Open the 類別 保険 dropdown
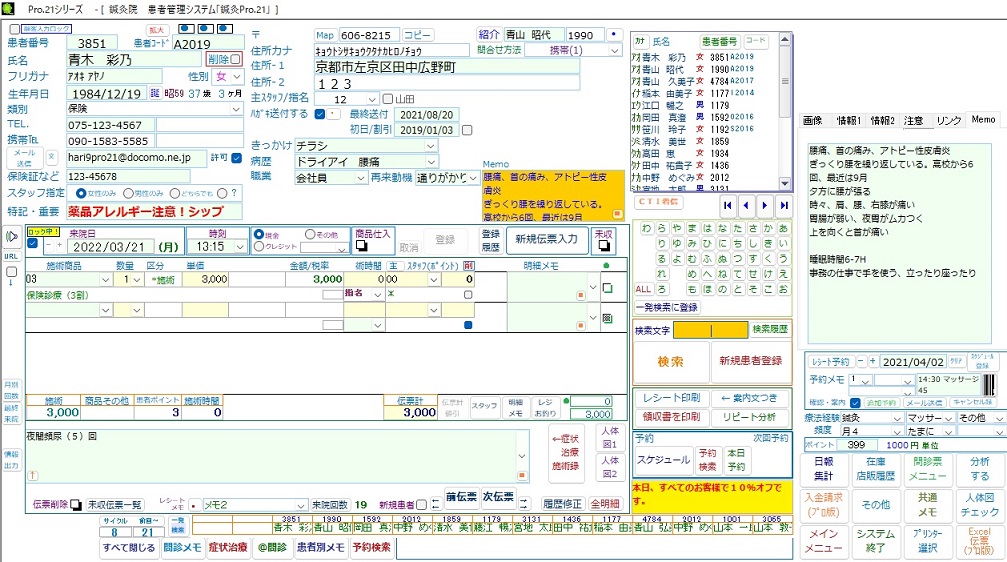The image size is (1007, 562). point(236,109)
